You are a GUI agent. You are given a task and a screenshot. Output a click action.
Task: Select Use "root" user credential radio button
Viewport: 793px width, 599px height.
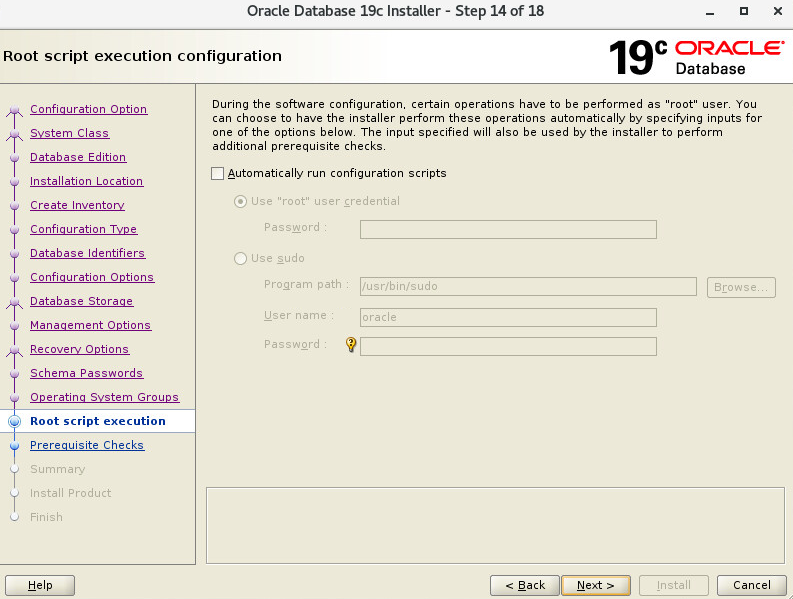point(240,201)
